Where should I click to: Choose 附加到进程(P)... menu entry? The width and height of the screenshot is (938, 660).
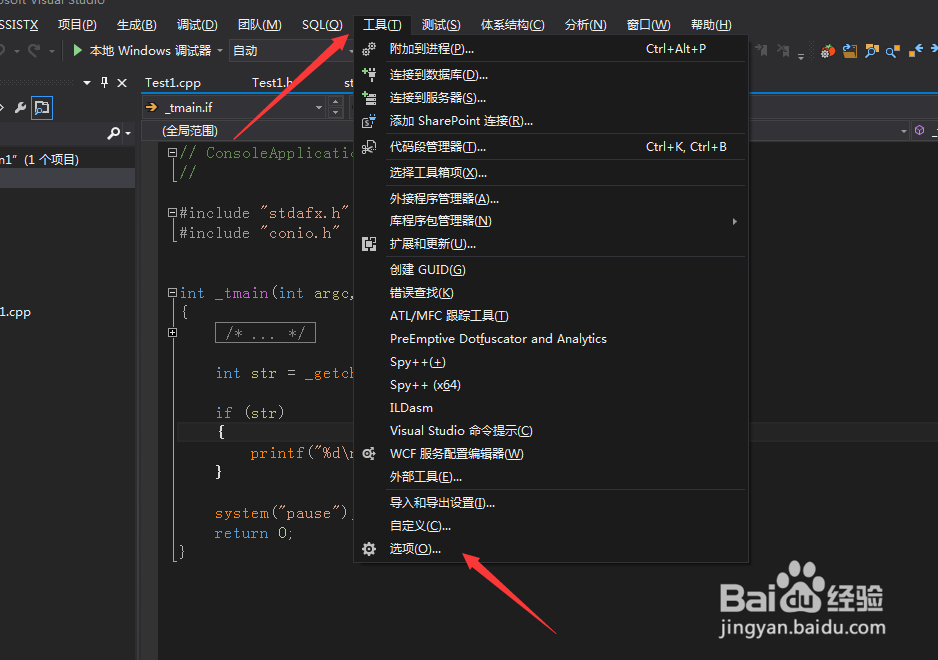tap(551, 49)
